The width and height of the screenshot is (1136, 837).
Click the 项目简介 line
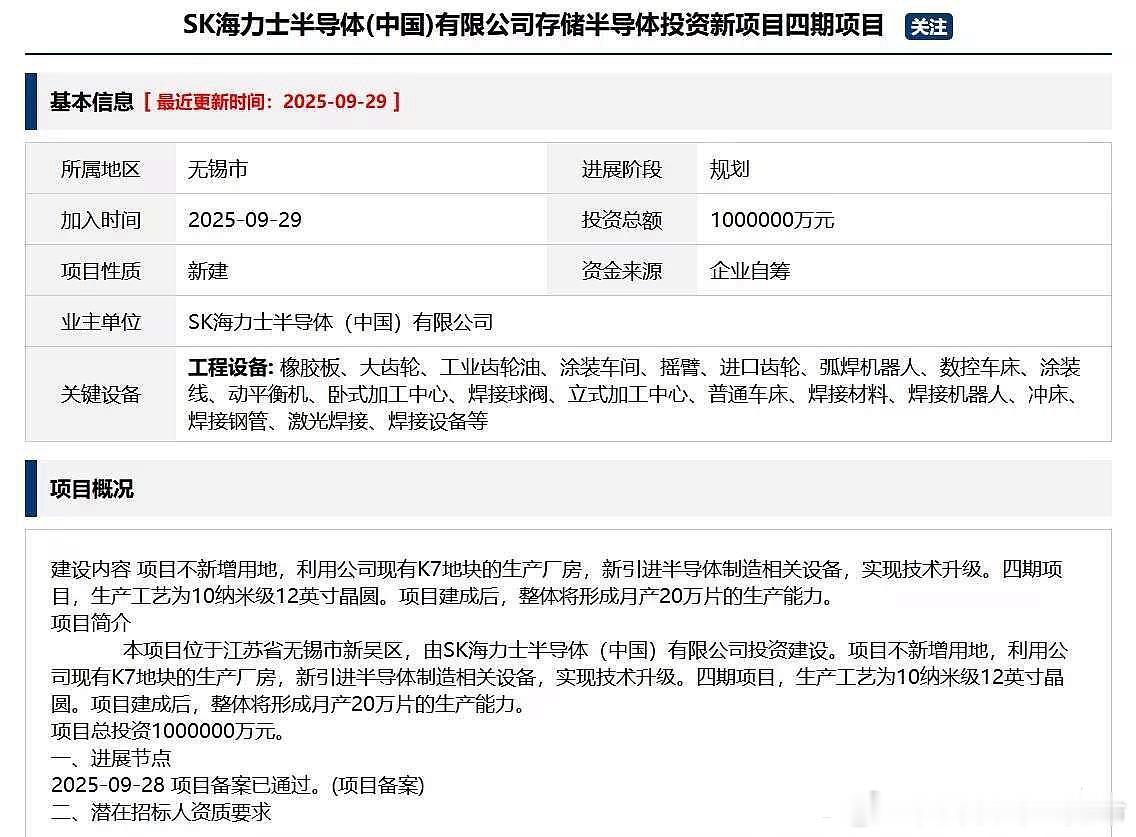[91, 622]
